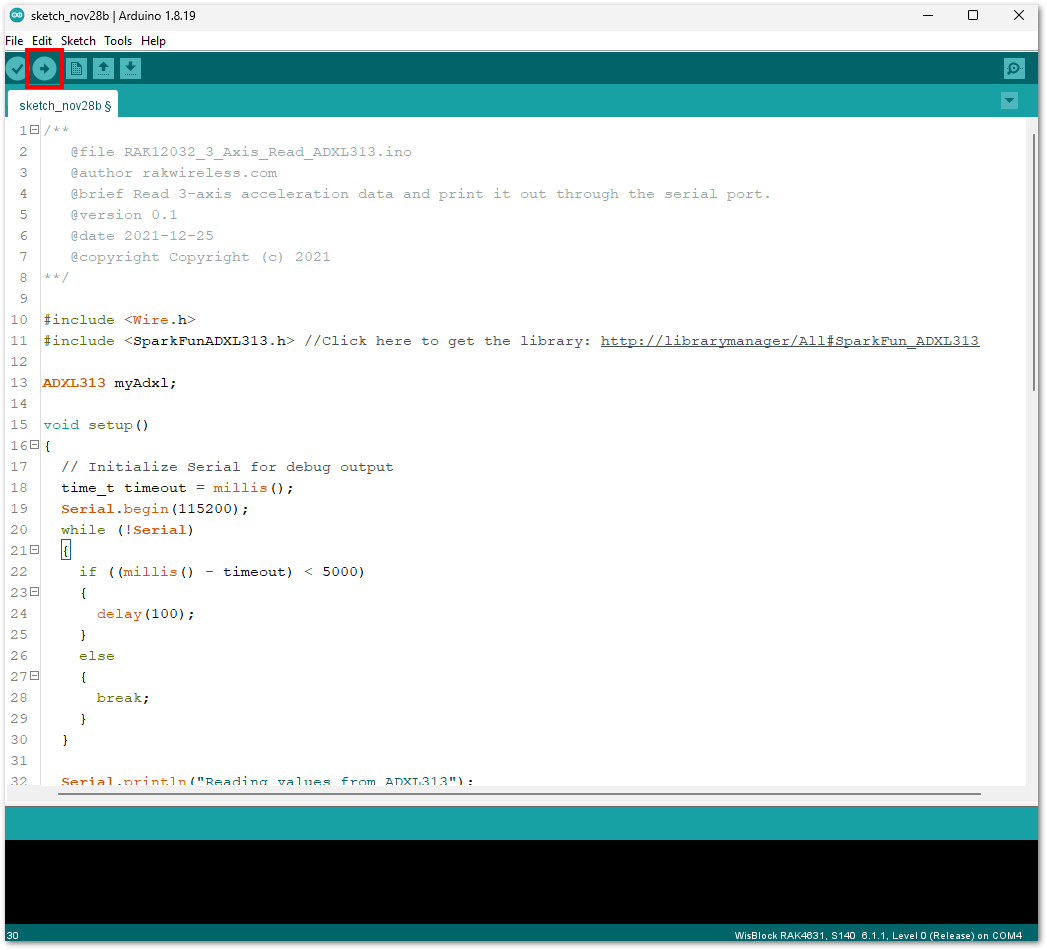Image resolution: width=1047 pixels, height=950 pixels.
Task: Click the Arduino logo in title bar
Action: click(x=17, y=15)
